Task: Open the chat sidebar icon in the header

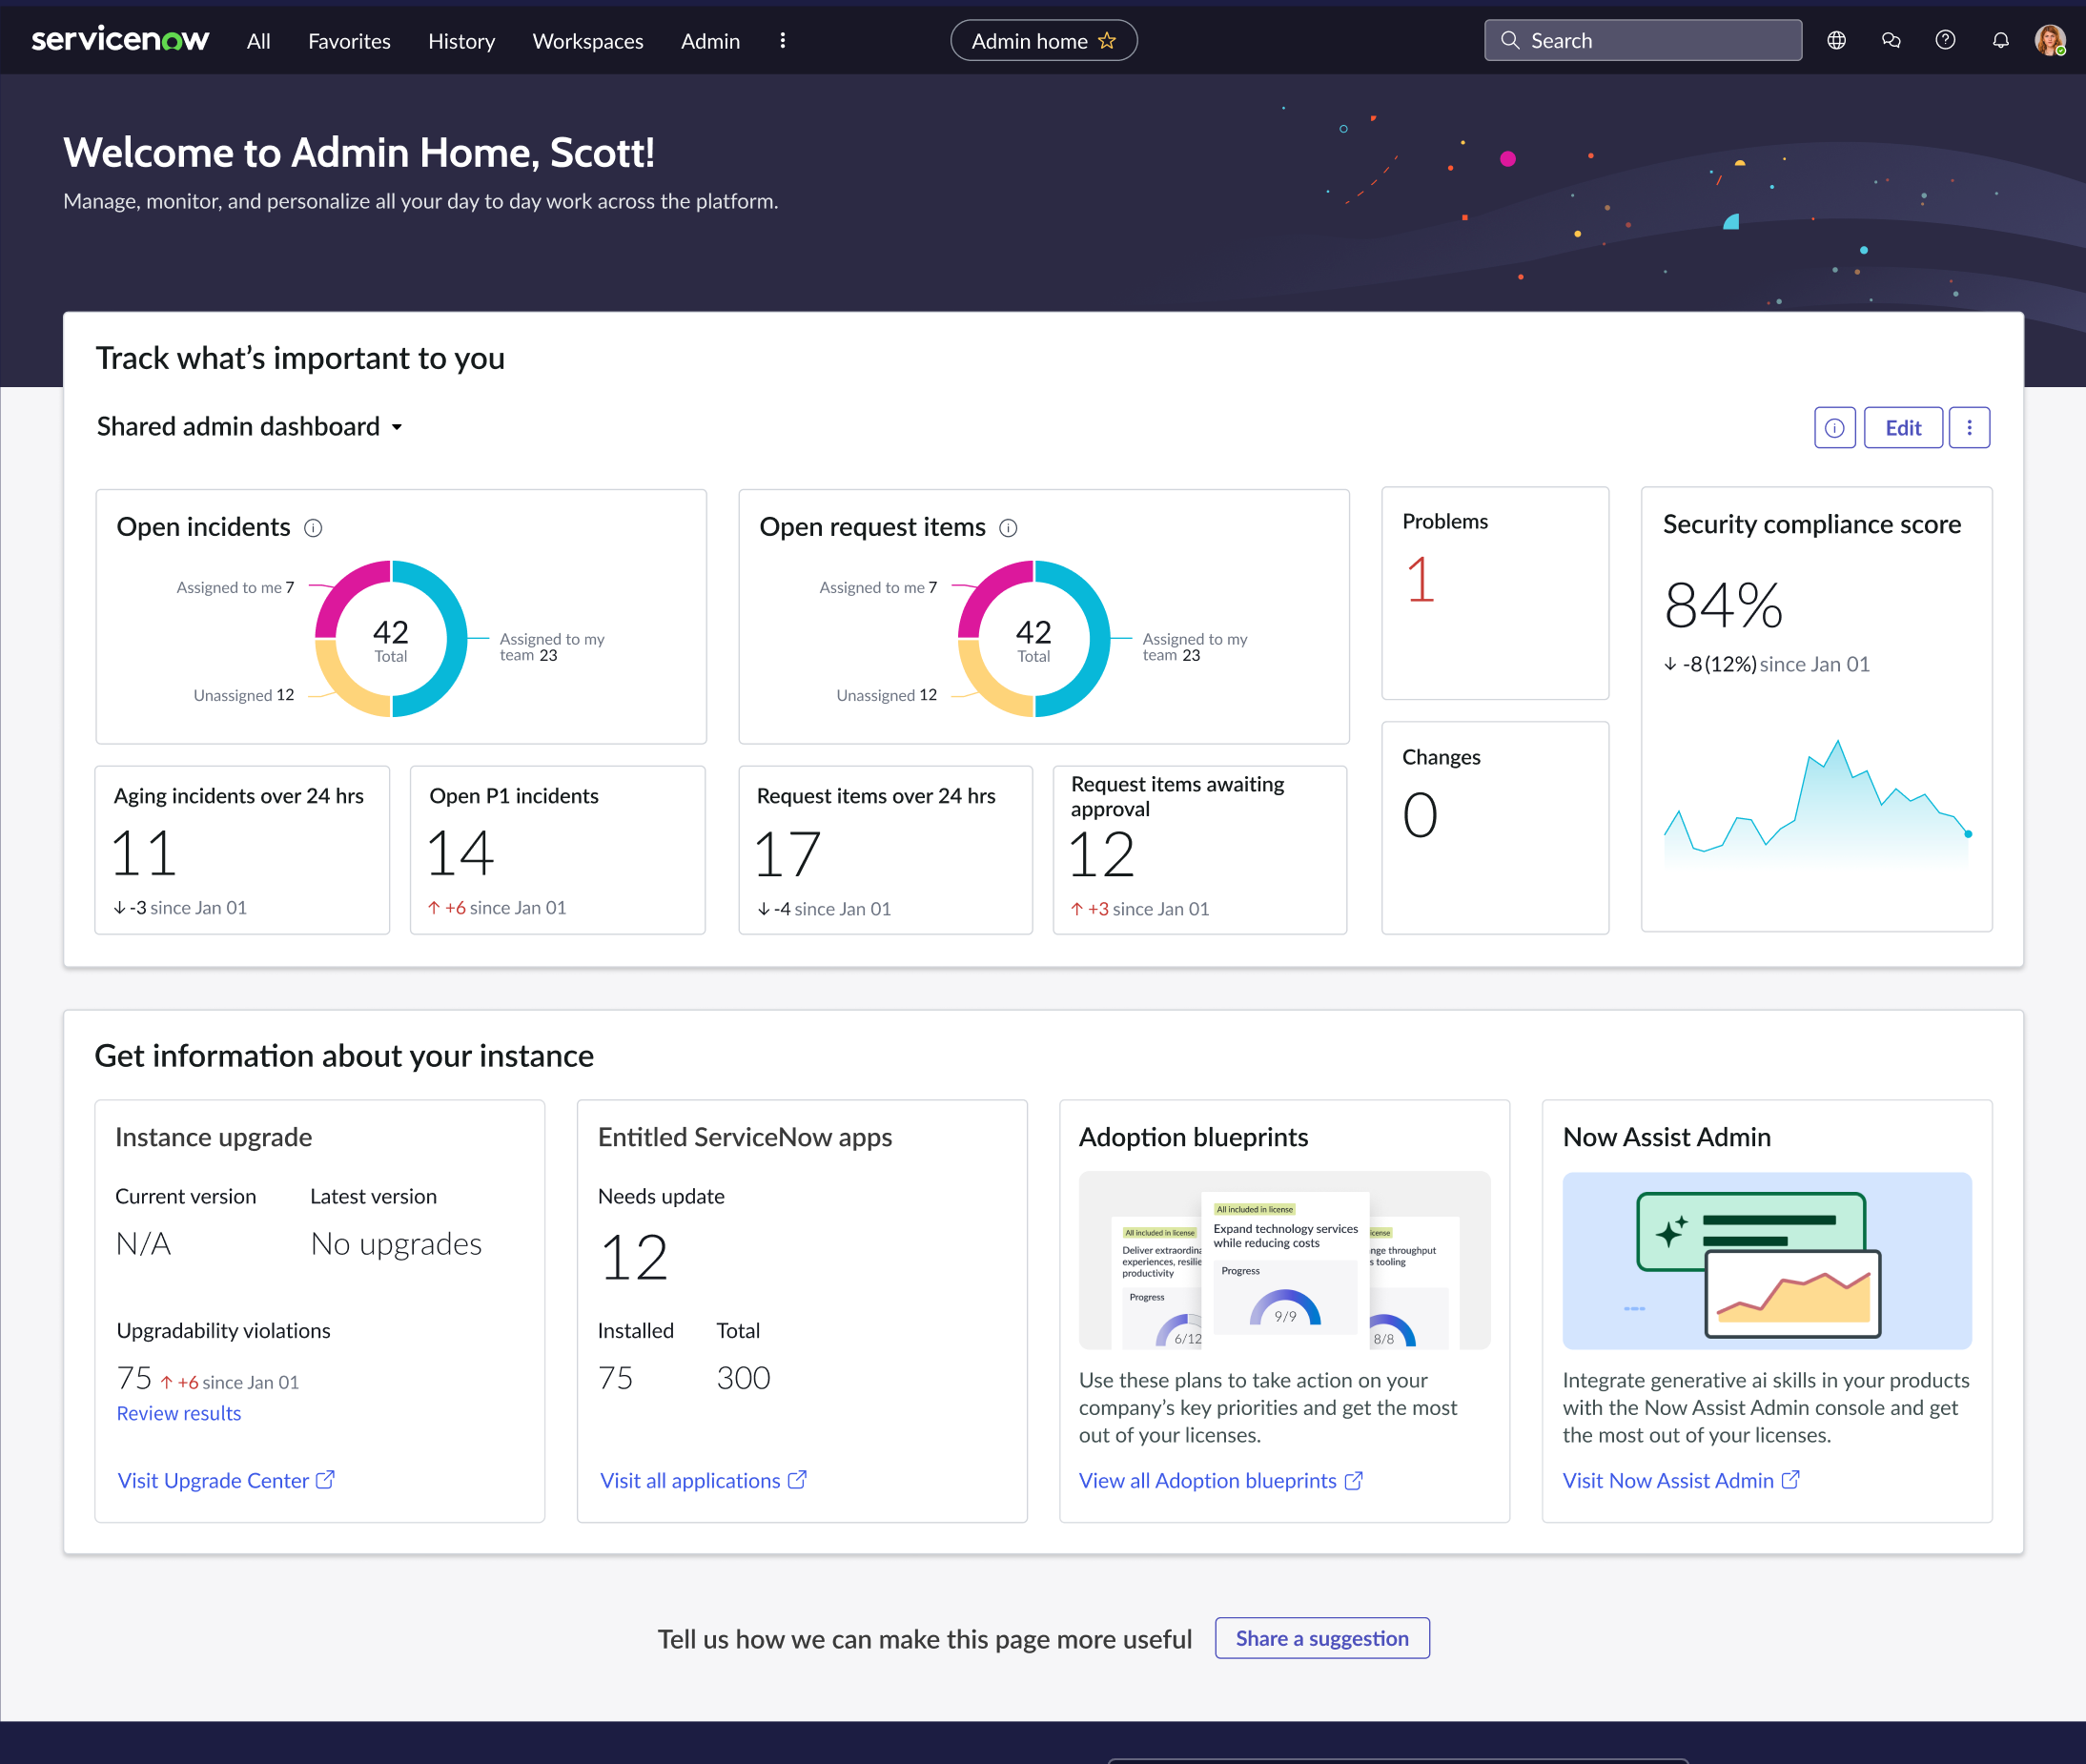Action: pos(1890,41)
